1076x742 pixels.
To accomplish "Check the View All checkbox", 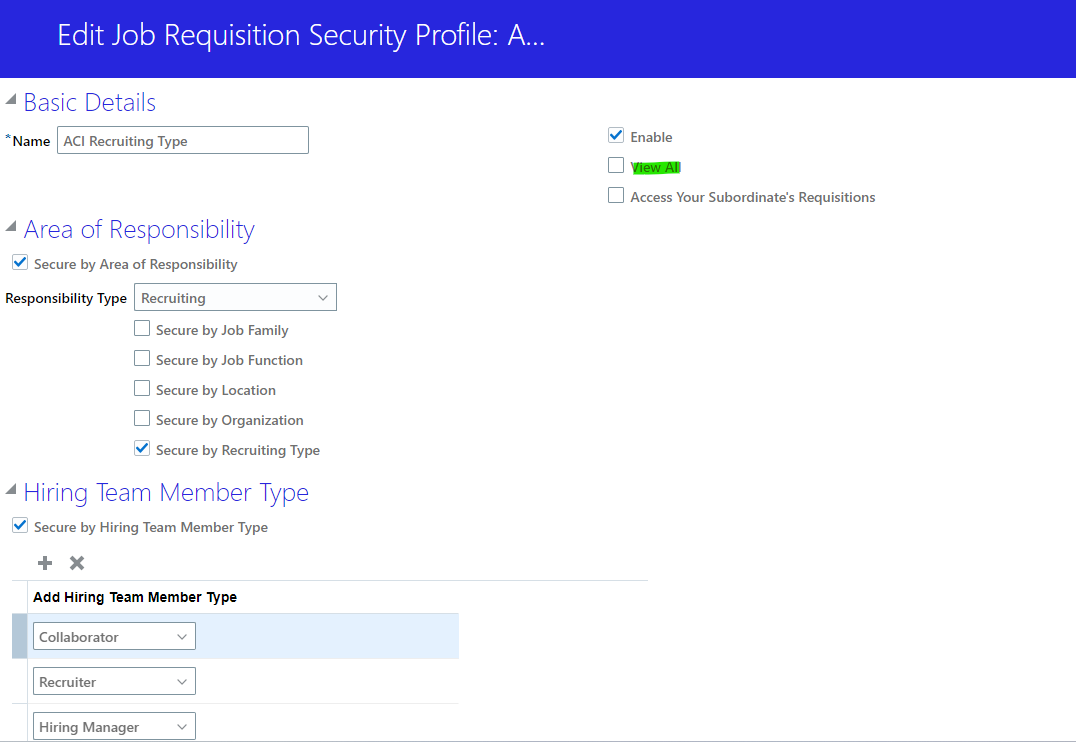I will coord(615,164).
